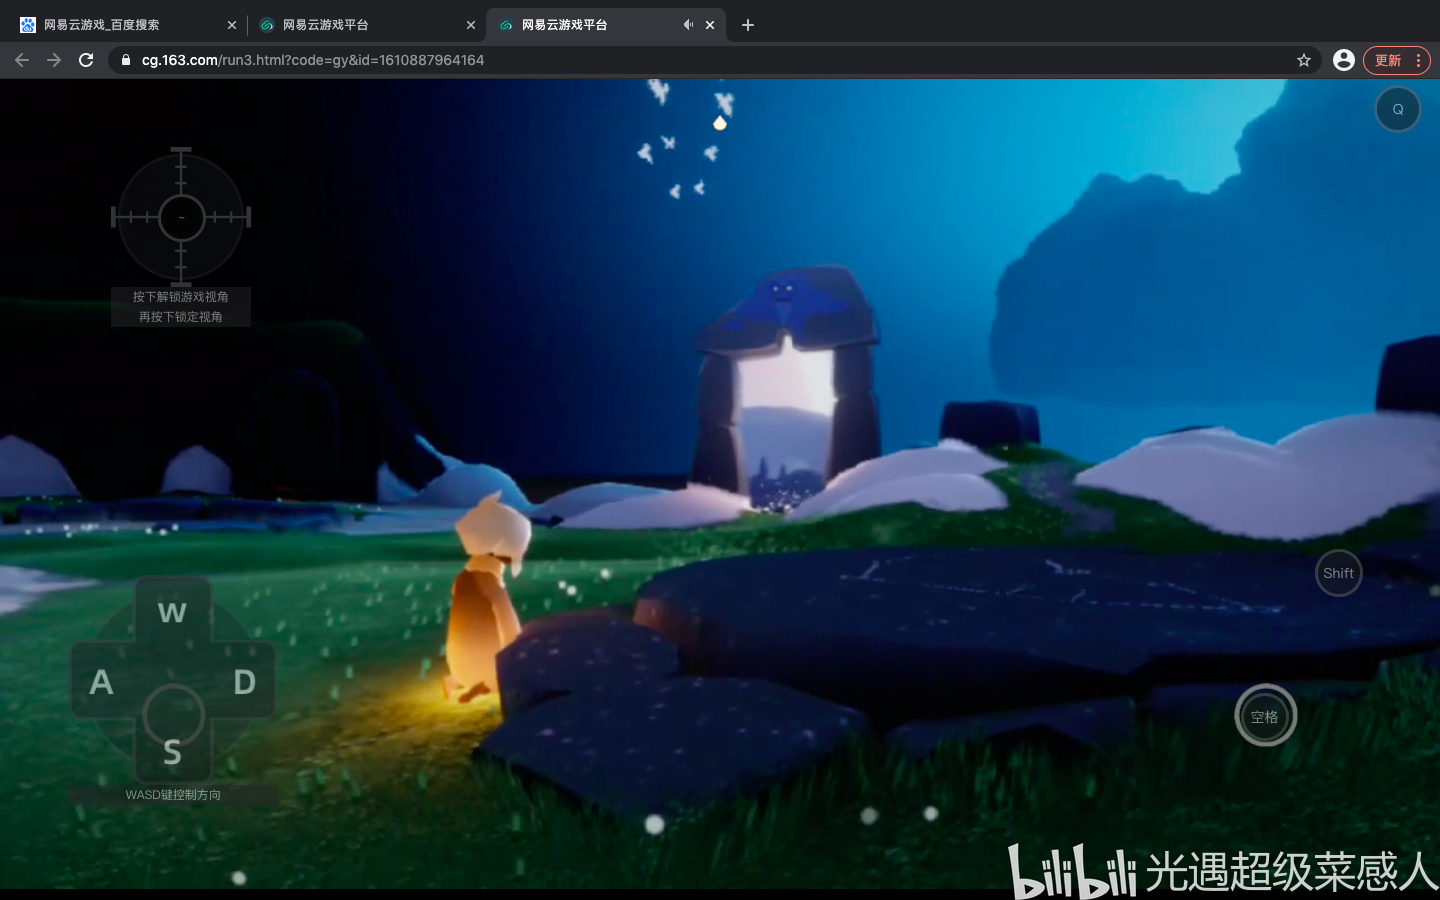The width and height of the screenshot is (1440, 900).
Task: Open the Chrome profile avatar
Action: 1344,60
